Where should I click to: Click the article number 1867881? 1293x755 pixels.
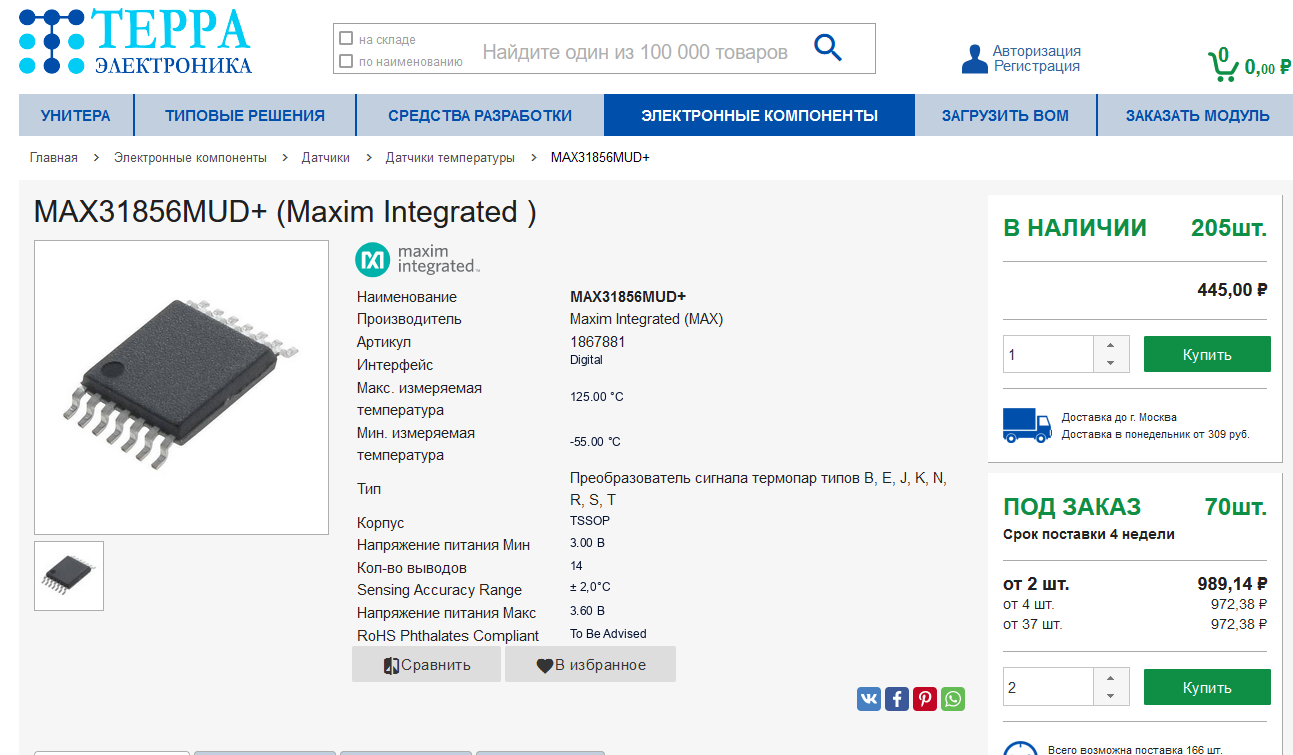coord(598,342)
